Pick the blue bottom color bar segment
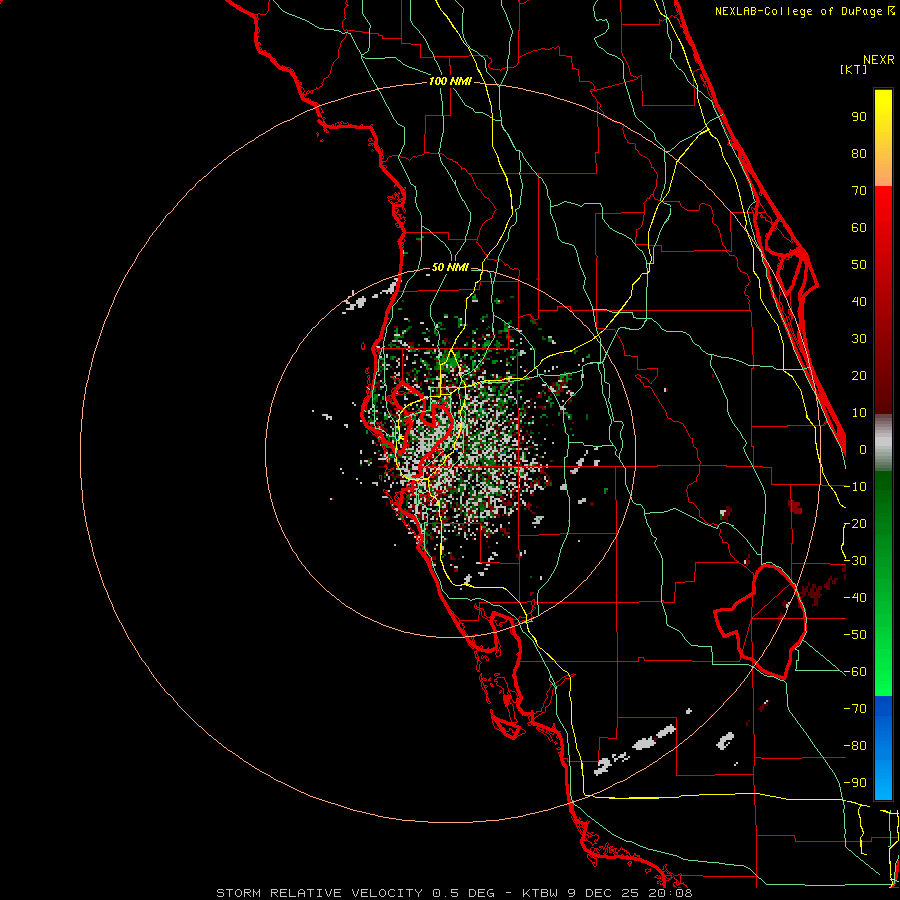This screenshot has width=900, height=900. [883, 748]
